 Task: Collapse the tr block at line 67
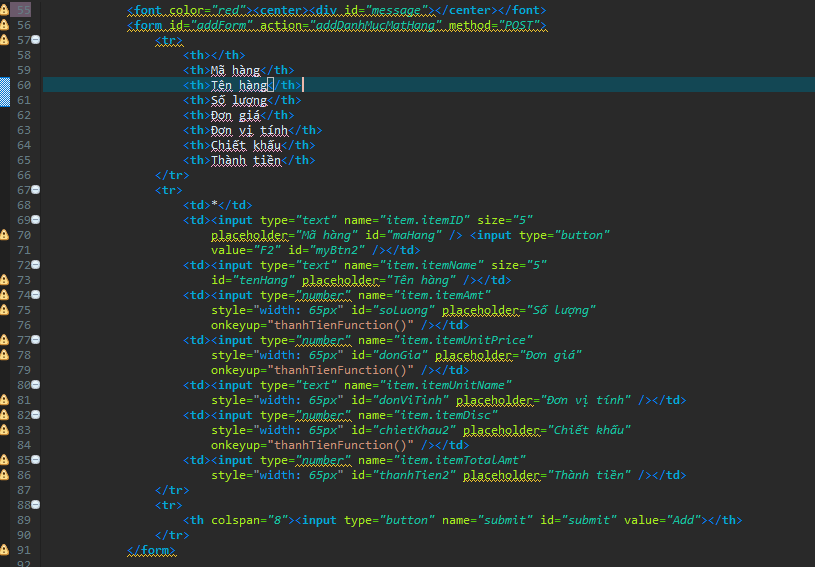[36, 190]
